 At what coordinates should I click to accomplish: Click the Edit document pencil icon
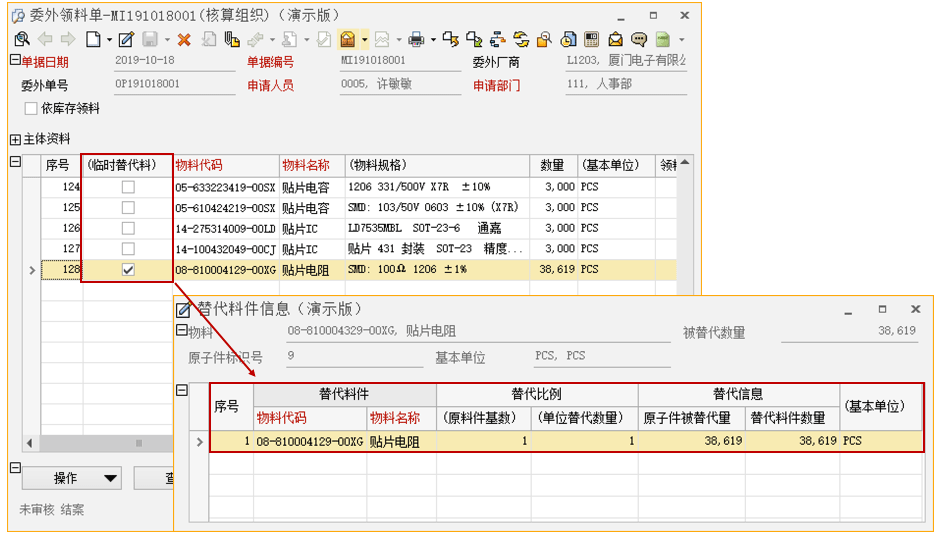(126, 40)
